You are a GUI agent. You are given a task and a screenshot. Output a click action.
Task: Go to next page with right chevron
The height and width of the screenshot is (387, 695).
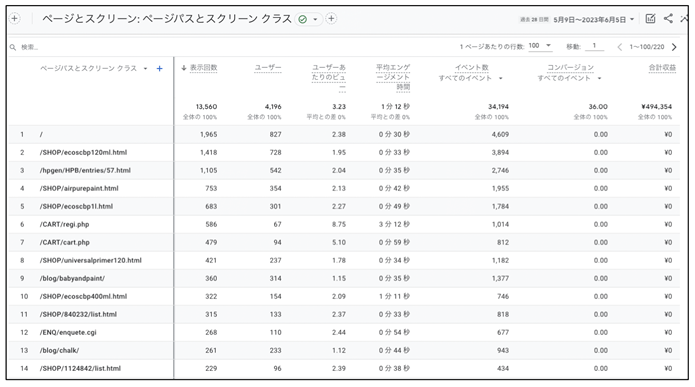tap(674, 47)
